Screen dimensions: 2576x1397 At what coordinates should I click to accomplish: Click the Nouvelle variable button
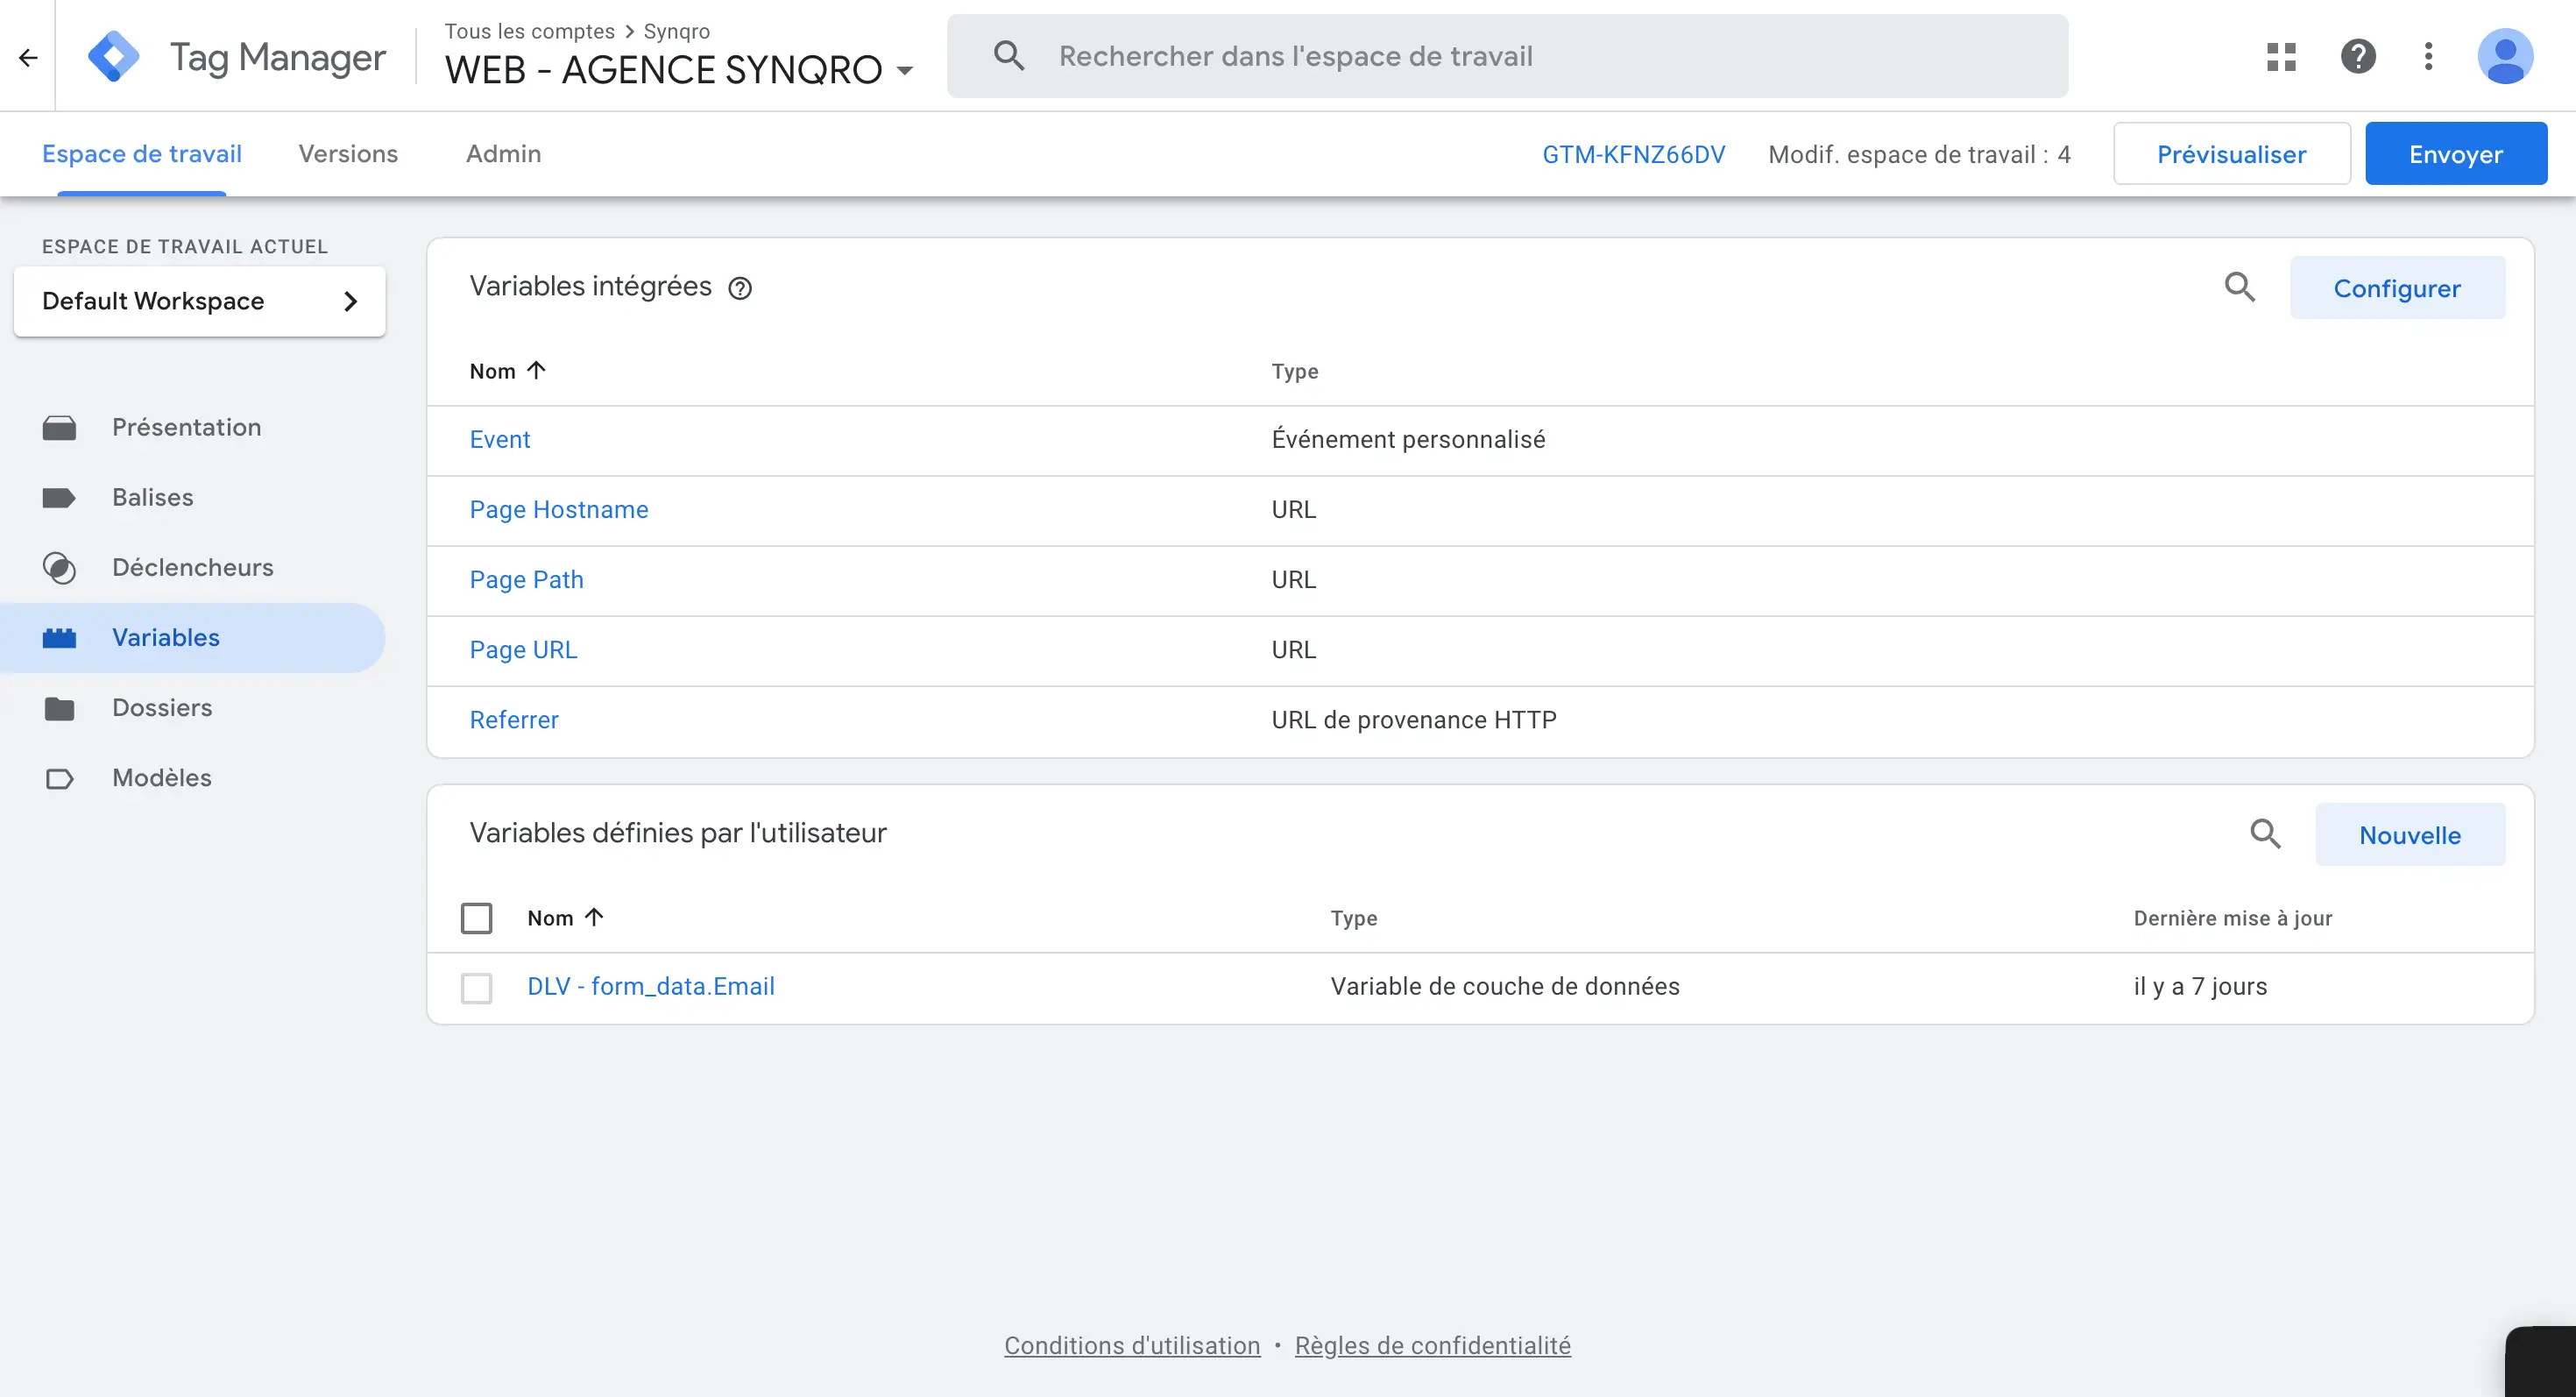pyautogui.click(x=2409, y=835)
